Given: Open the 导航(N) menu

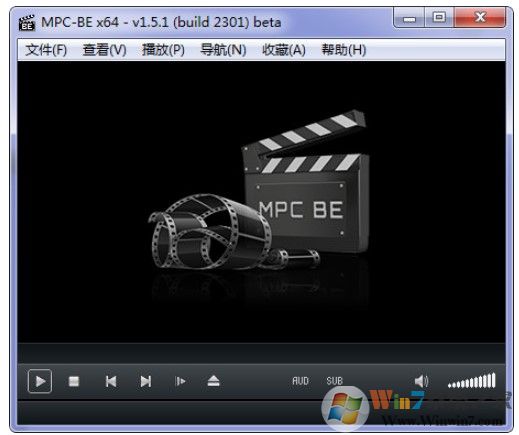Looking at the screenshot, I should (223, 50).
